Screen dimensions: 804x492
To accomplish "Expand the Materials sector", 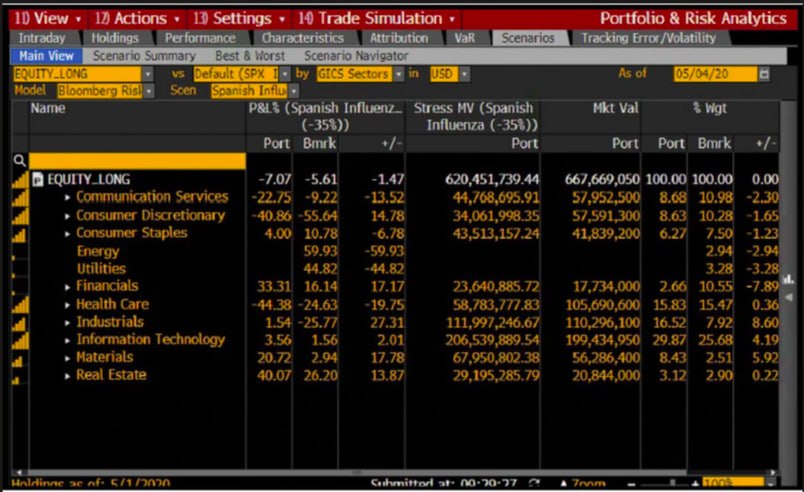I will click(67, 358).
